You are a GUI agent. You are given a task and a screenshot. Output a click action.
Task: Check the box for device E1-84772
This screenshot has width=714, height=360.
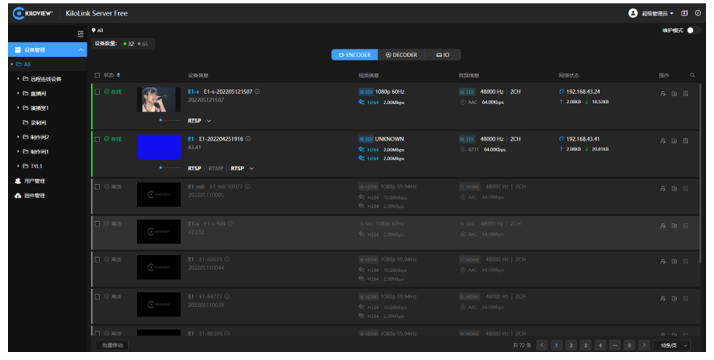tap(97, 296)
